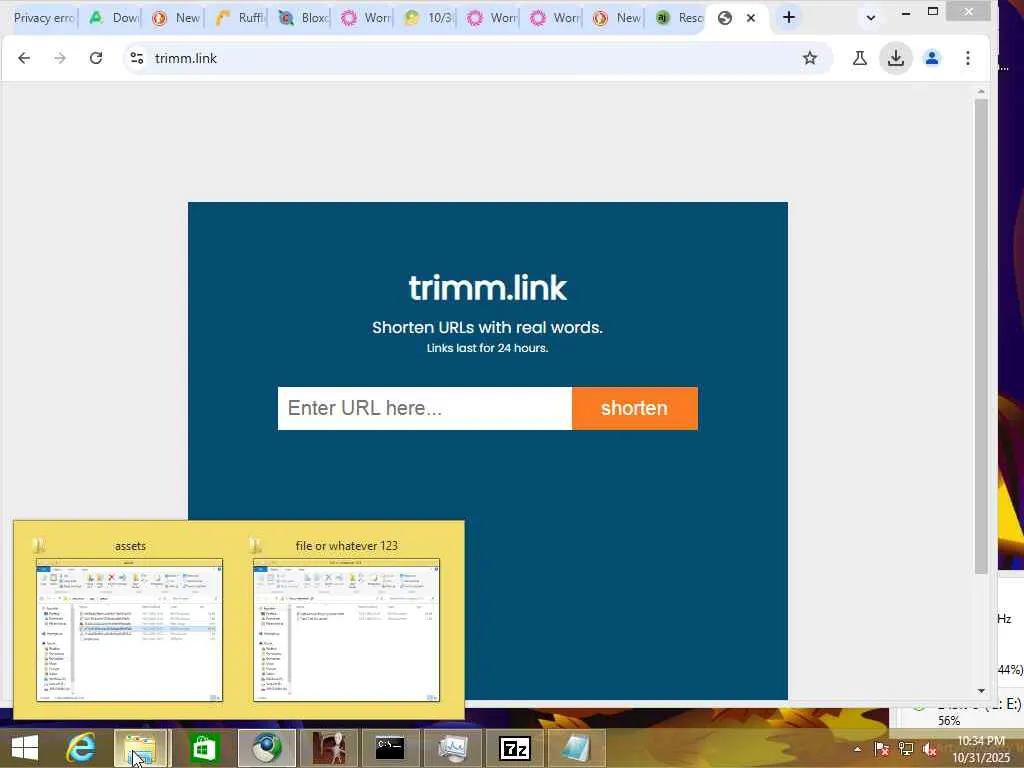
Task: Close the active trimm.link tab
Action: [751, 18]
